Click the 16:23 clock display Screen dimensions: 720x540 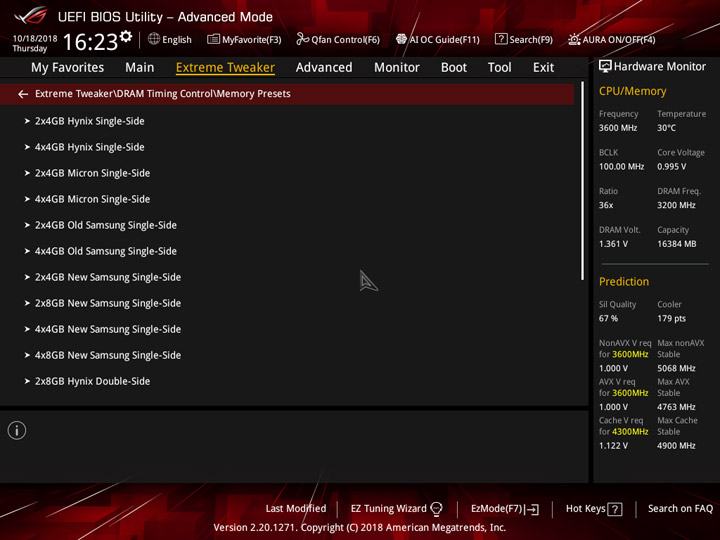coord(90,42)
